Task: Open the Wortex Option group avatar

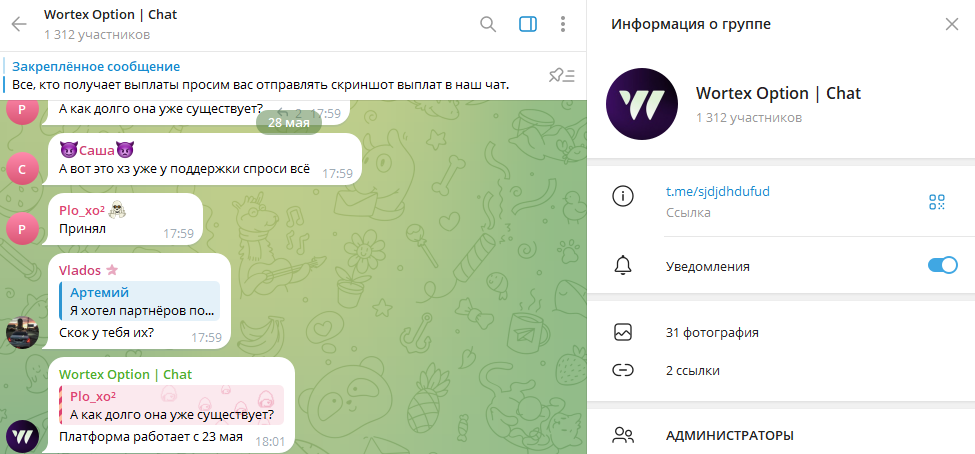Action: (642, 104)
